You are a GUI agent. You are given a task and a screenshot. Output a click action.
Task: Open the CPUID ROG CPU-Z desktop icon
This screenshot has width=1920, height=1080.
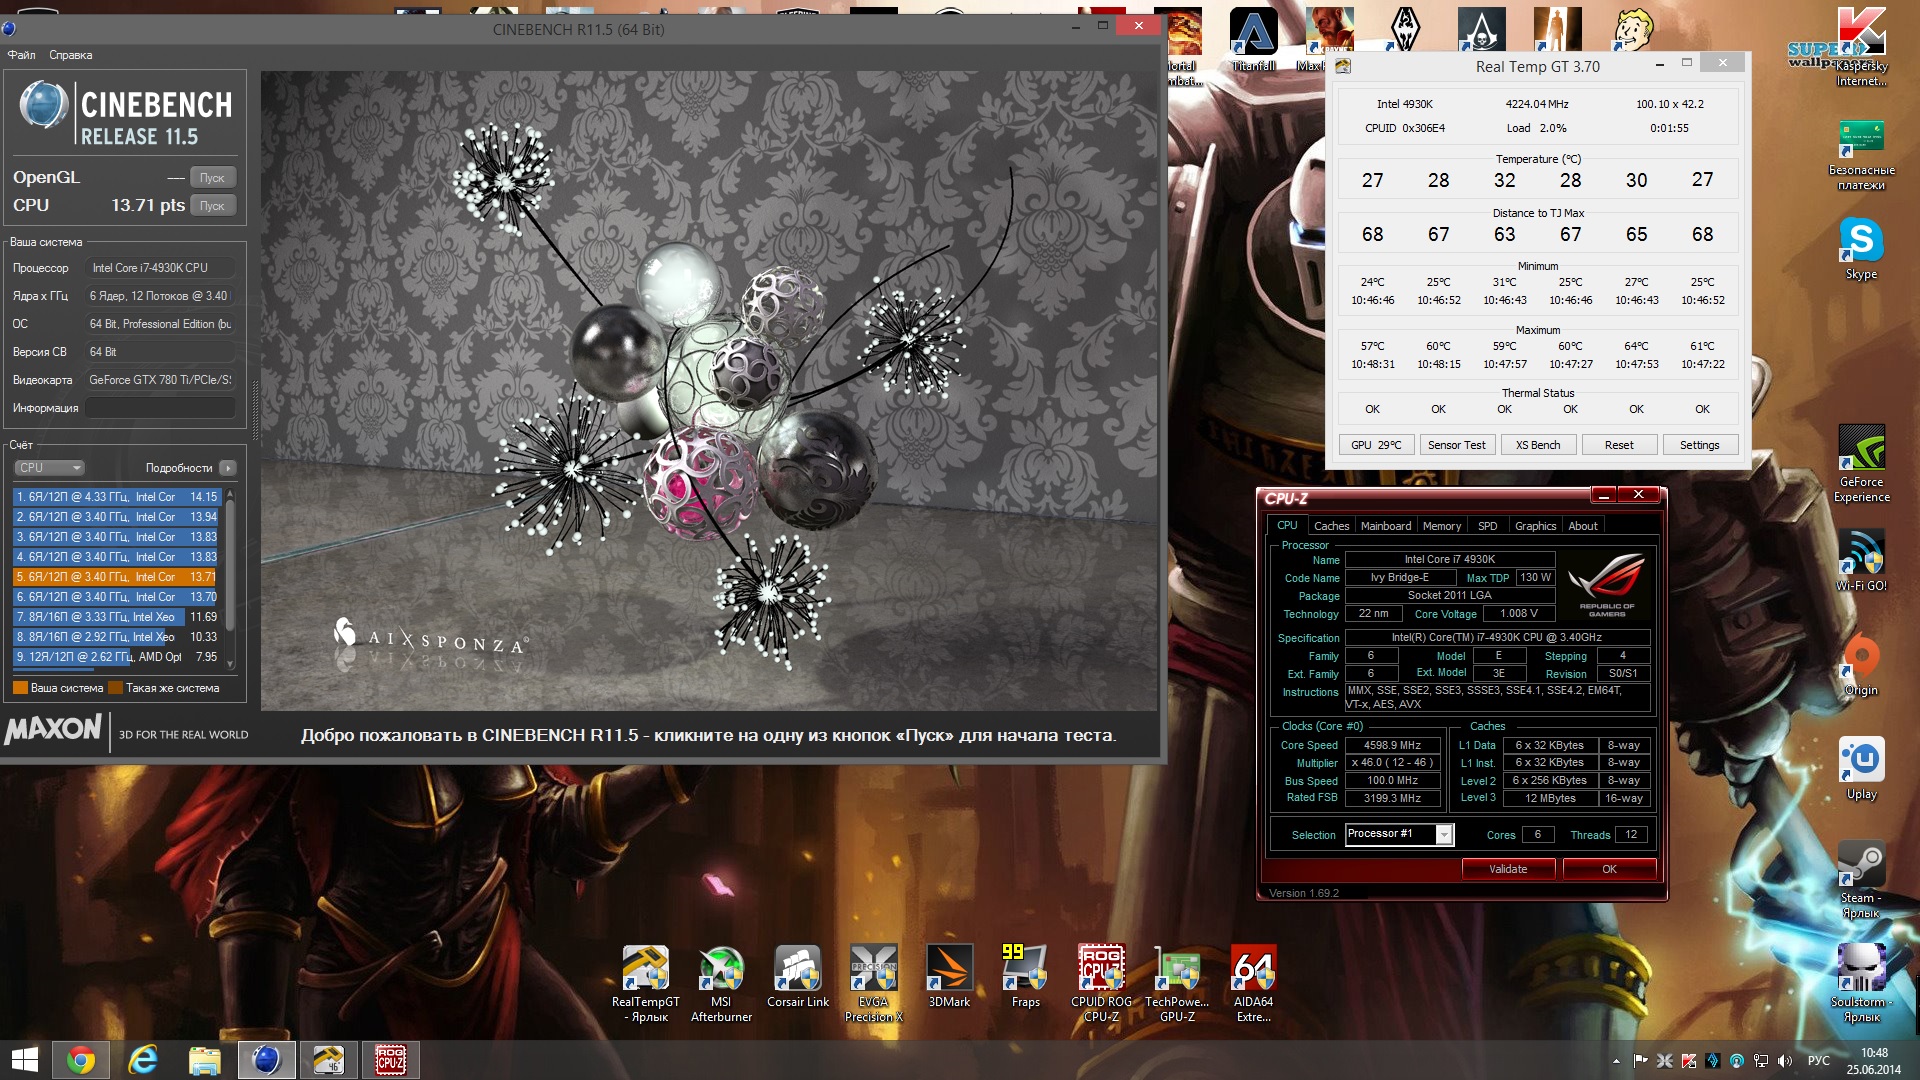pos(1101,983)
